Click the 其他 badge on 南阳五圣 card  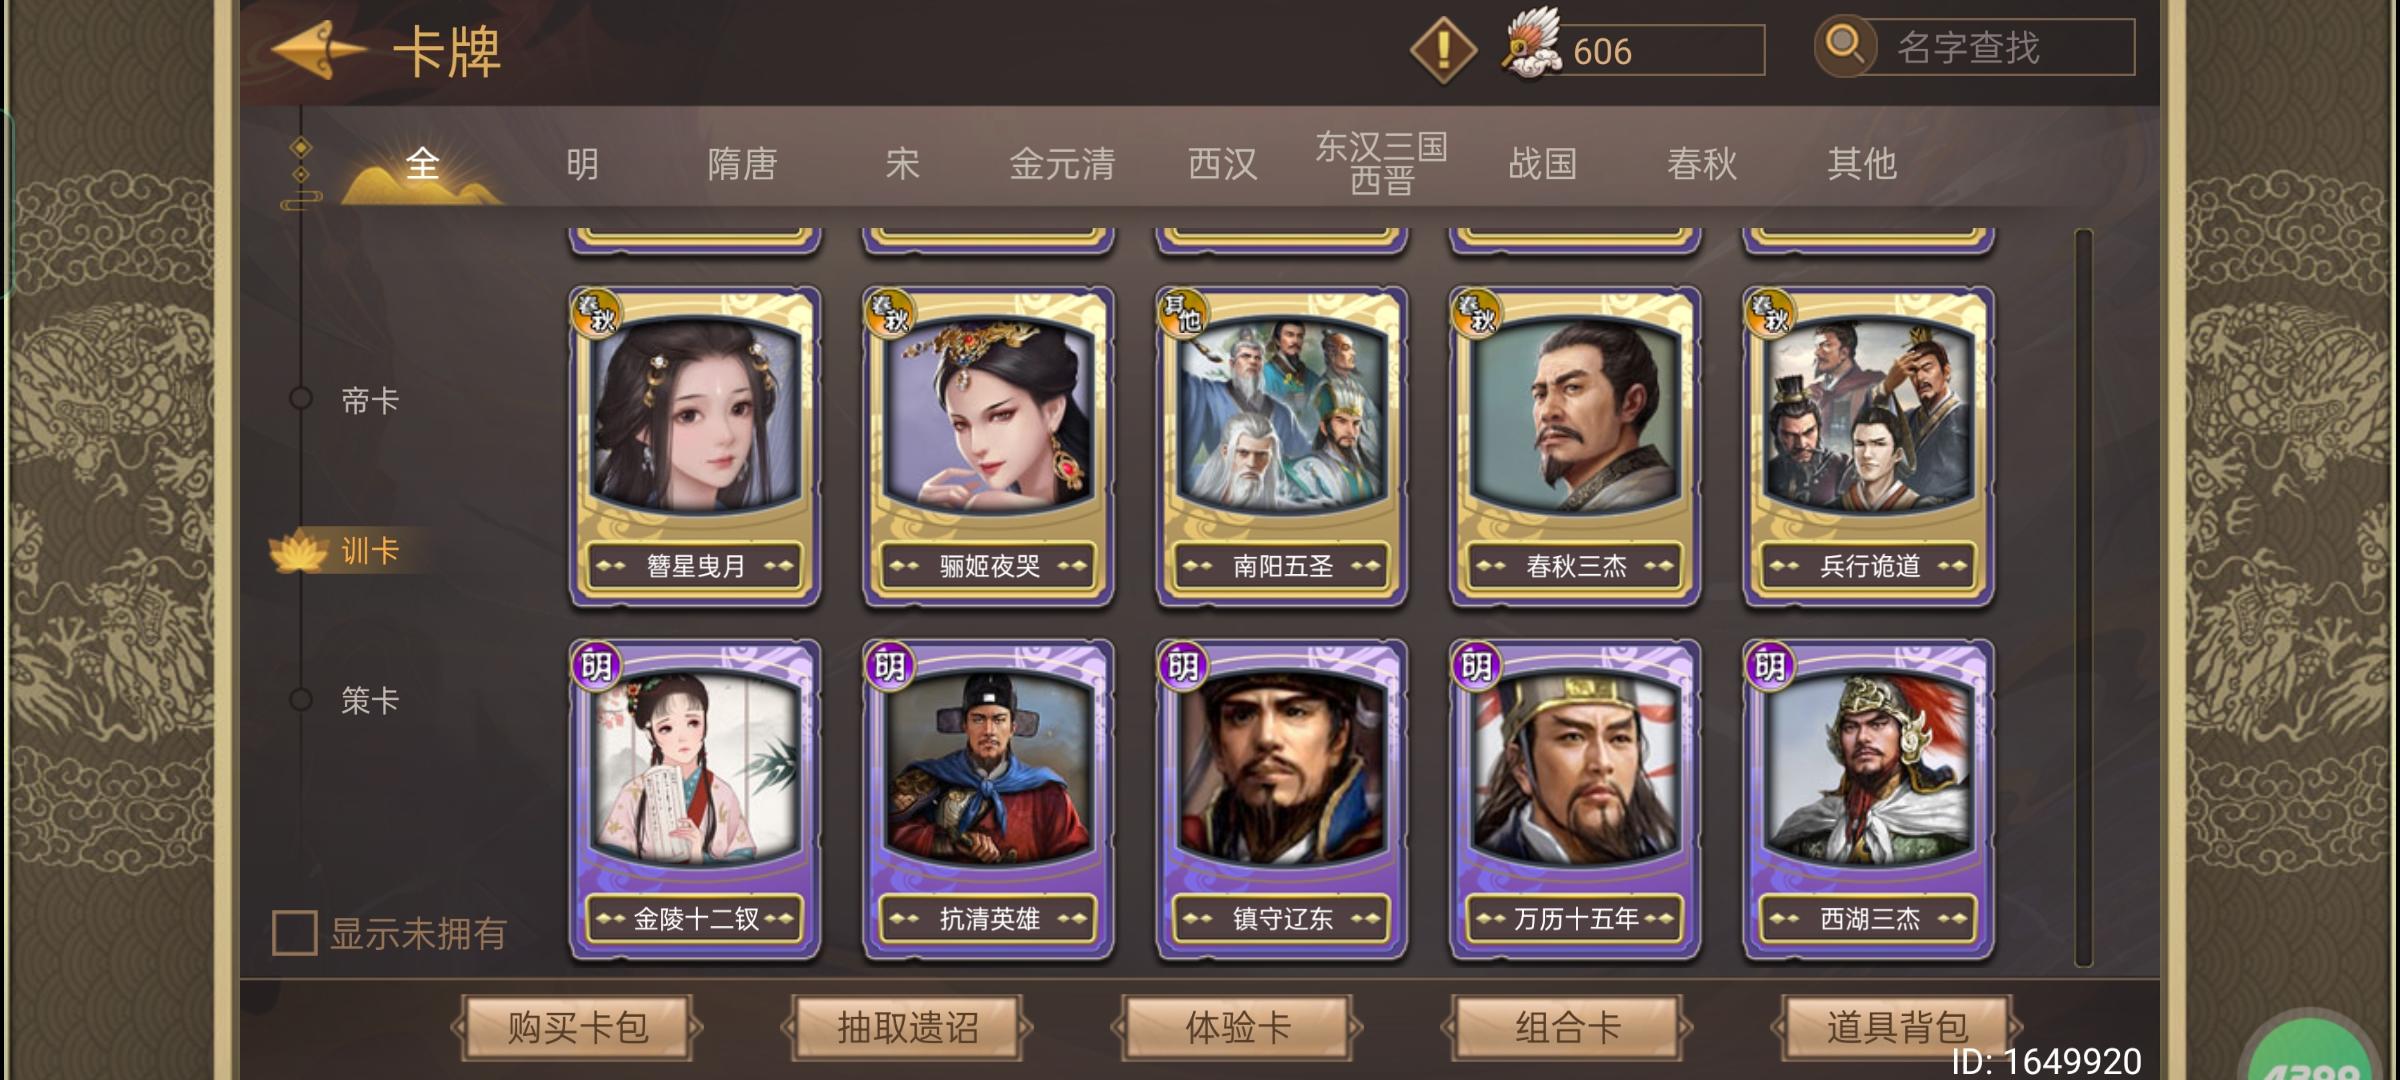point(1184,313)
